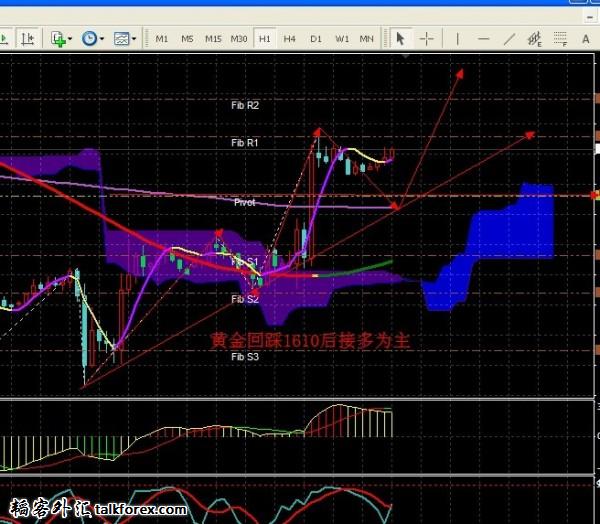Select the trendline drawing tool

509,39
